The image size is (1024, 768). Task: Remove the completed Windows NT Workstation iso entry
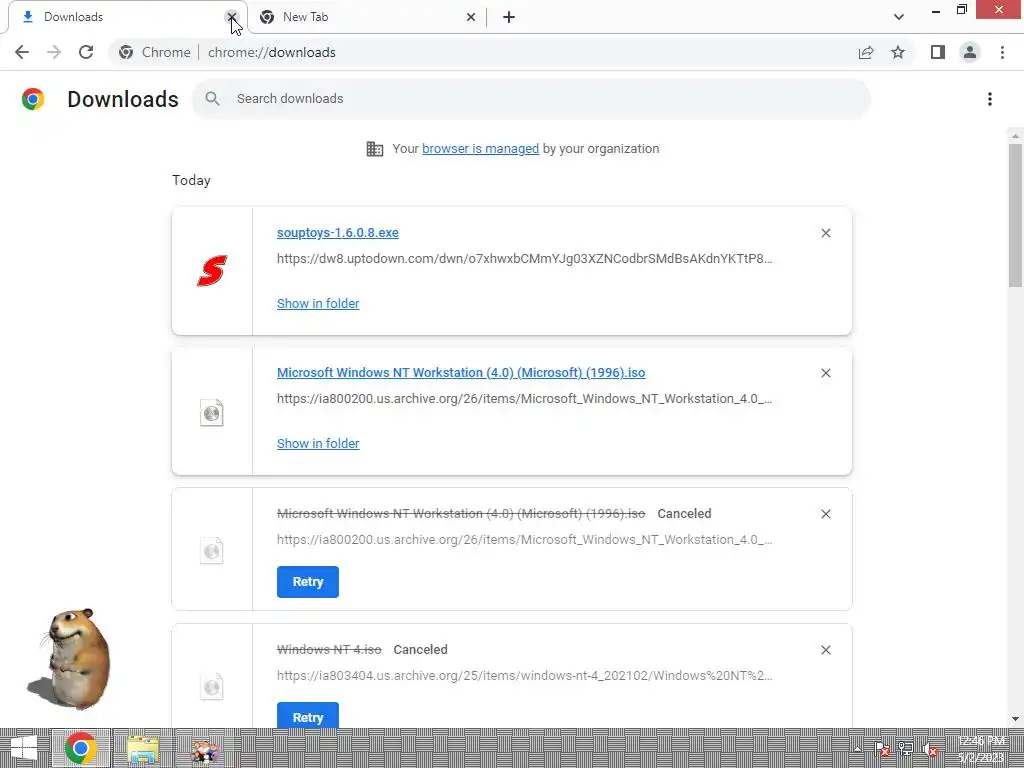pyautogui.click(x=825, y=373)
